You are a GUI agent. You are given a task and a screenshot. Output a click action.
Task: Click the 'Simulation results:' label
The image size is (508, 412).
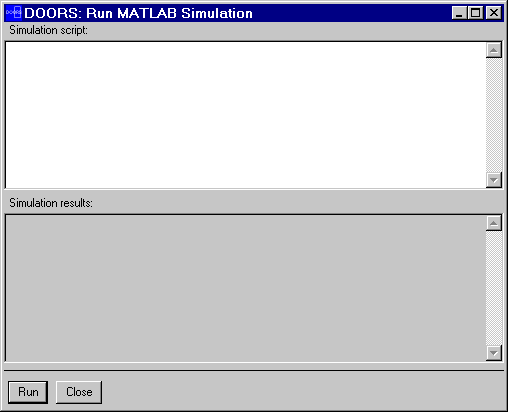51,203
